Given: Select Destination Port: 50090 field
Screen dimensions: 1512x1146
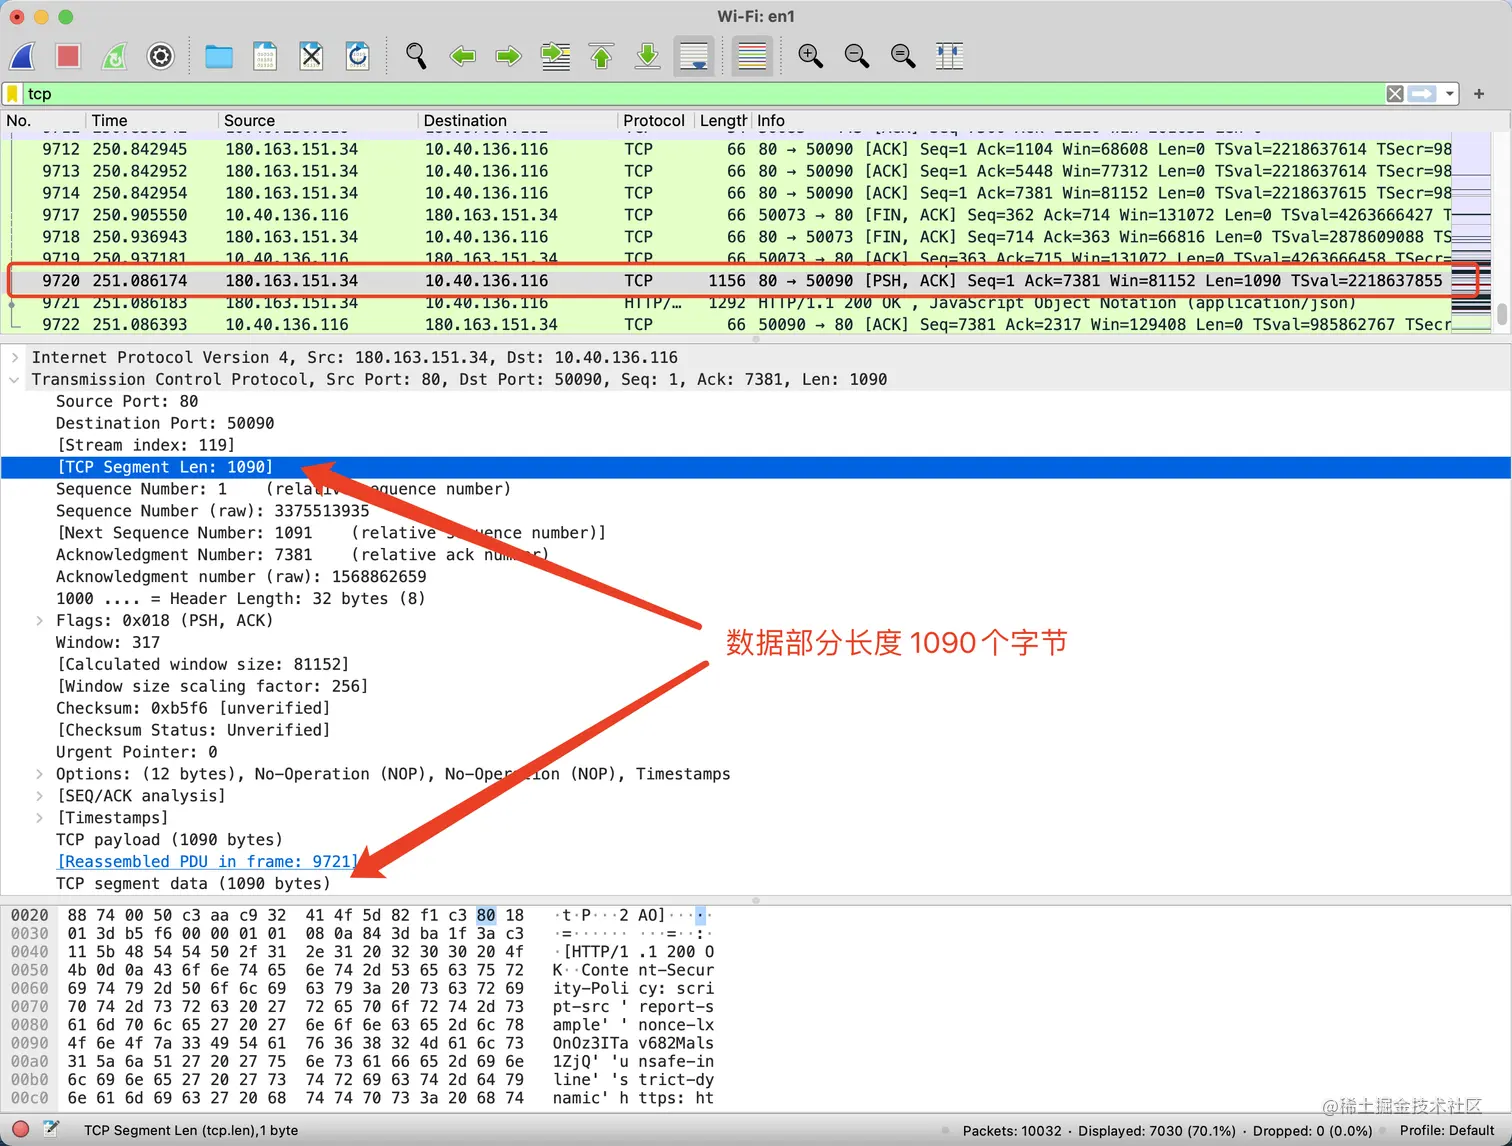Looking at the screenshot, I should click(165, 423).
